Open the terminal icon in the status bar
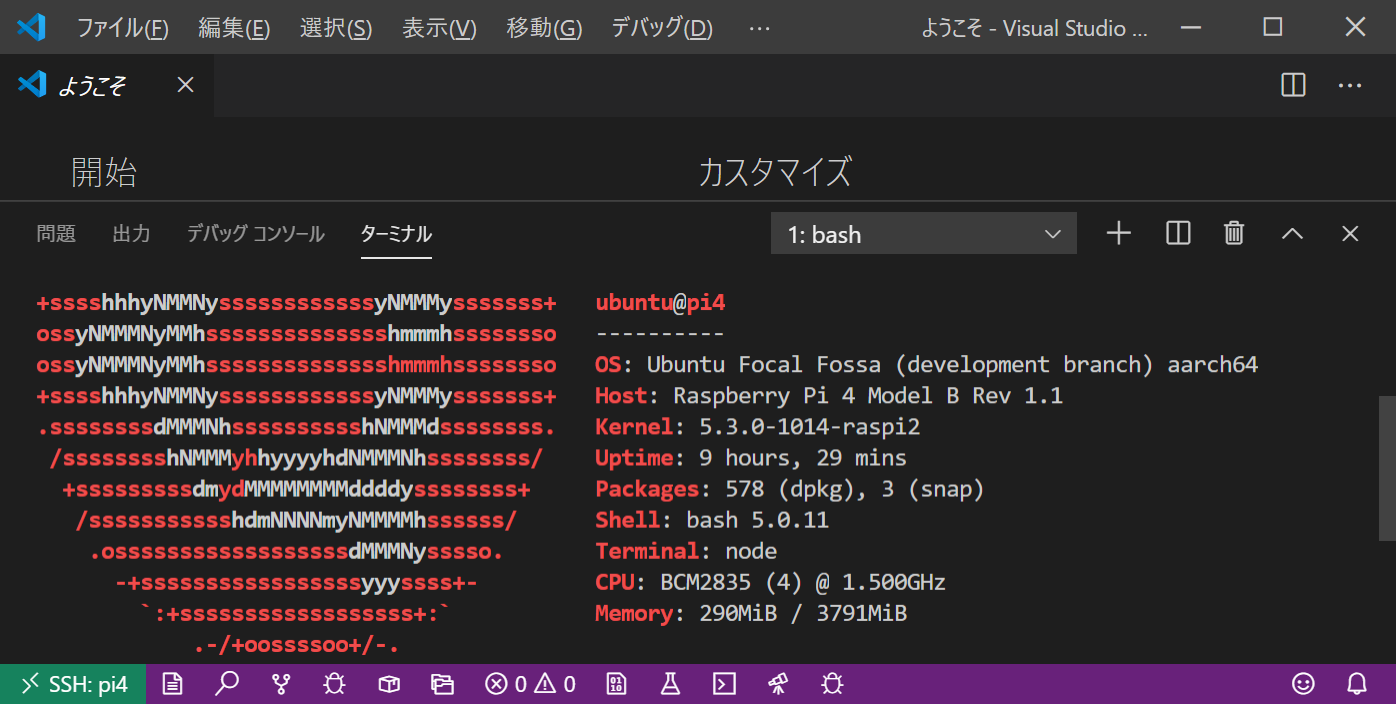This screenshot has width=1396, height=704. tap(724, 684)
